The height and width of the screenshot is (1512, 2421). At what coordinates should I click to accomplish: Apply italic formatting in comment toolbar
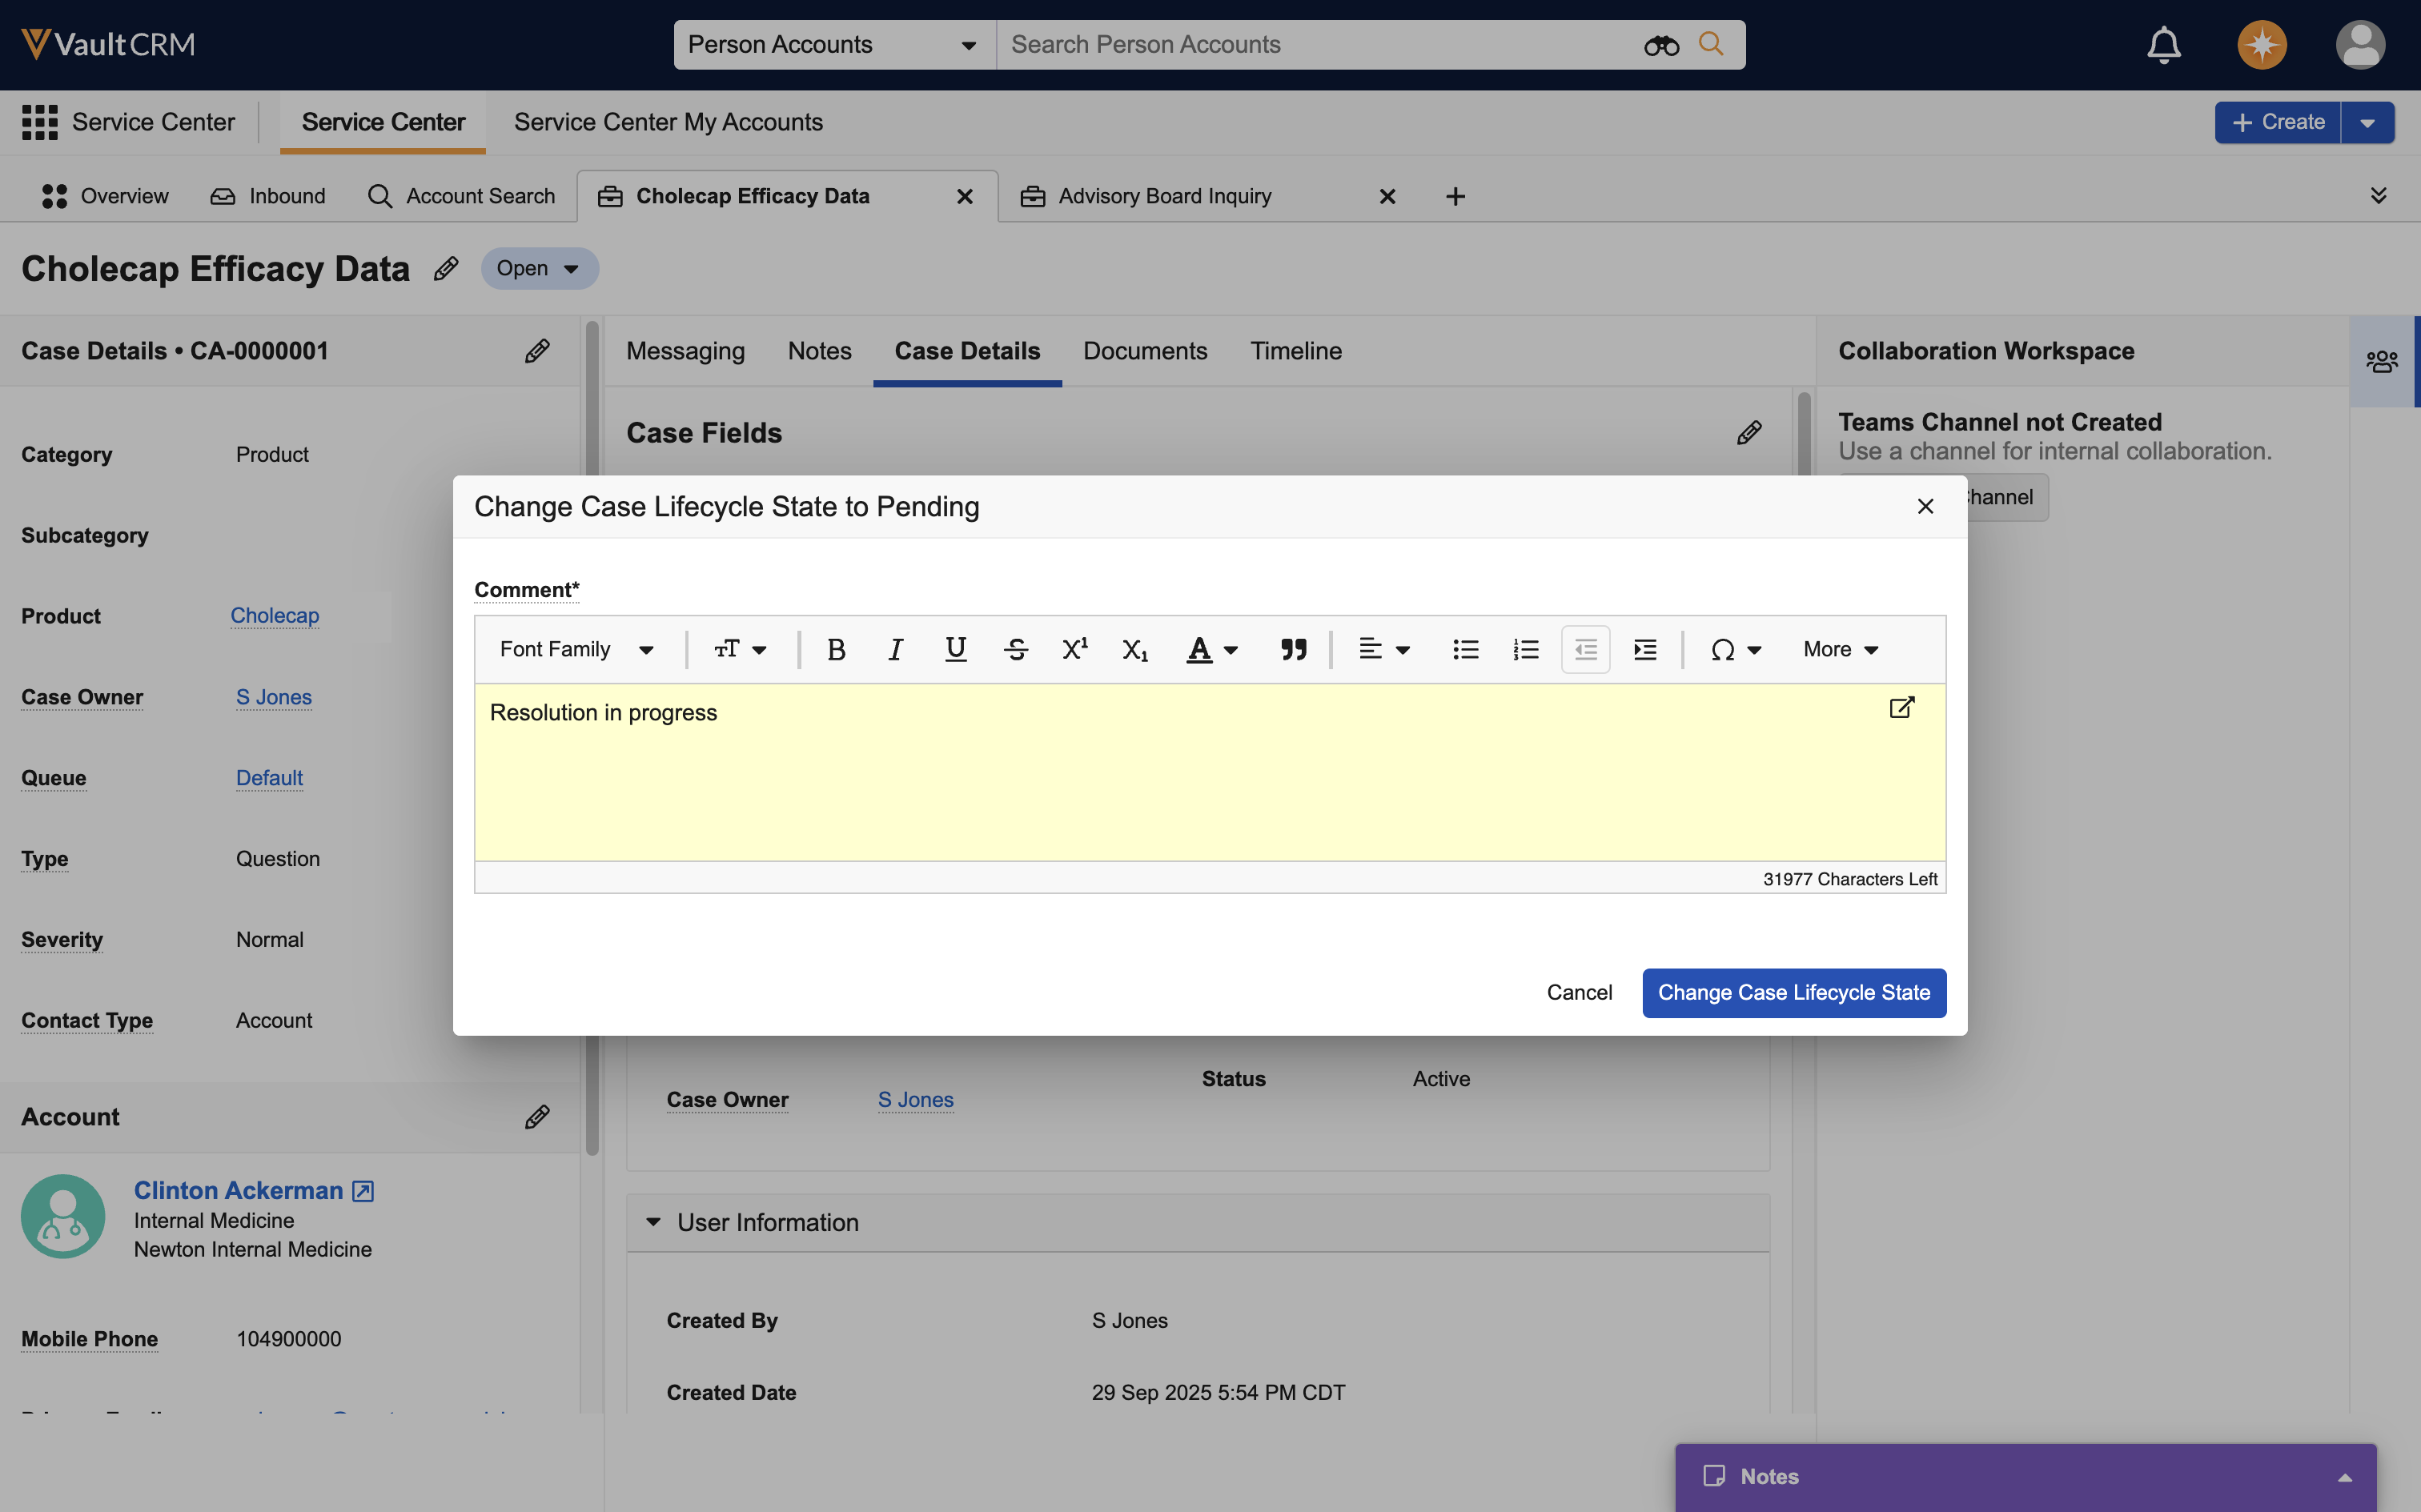coord(895,650)
